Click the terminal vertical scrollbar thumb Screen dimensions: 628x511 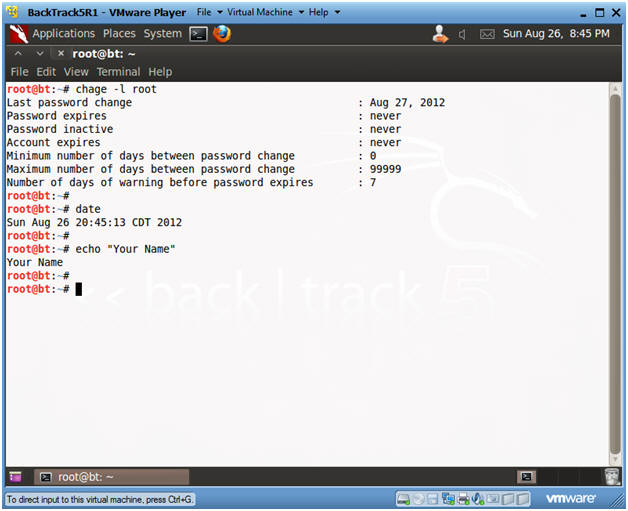coord(615,275)
